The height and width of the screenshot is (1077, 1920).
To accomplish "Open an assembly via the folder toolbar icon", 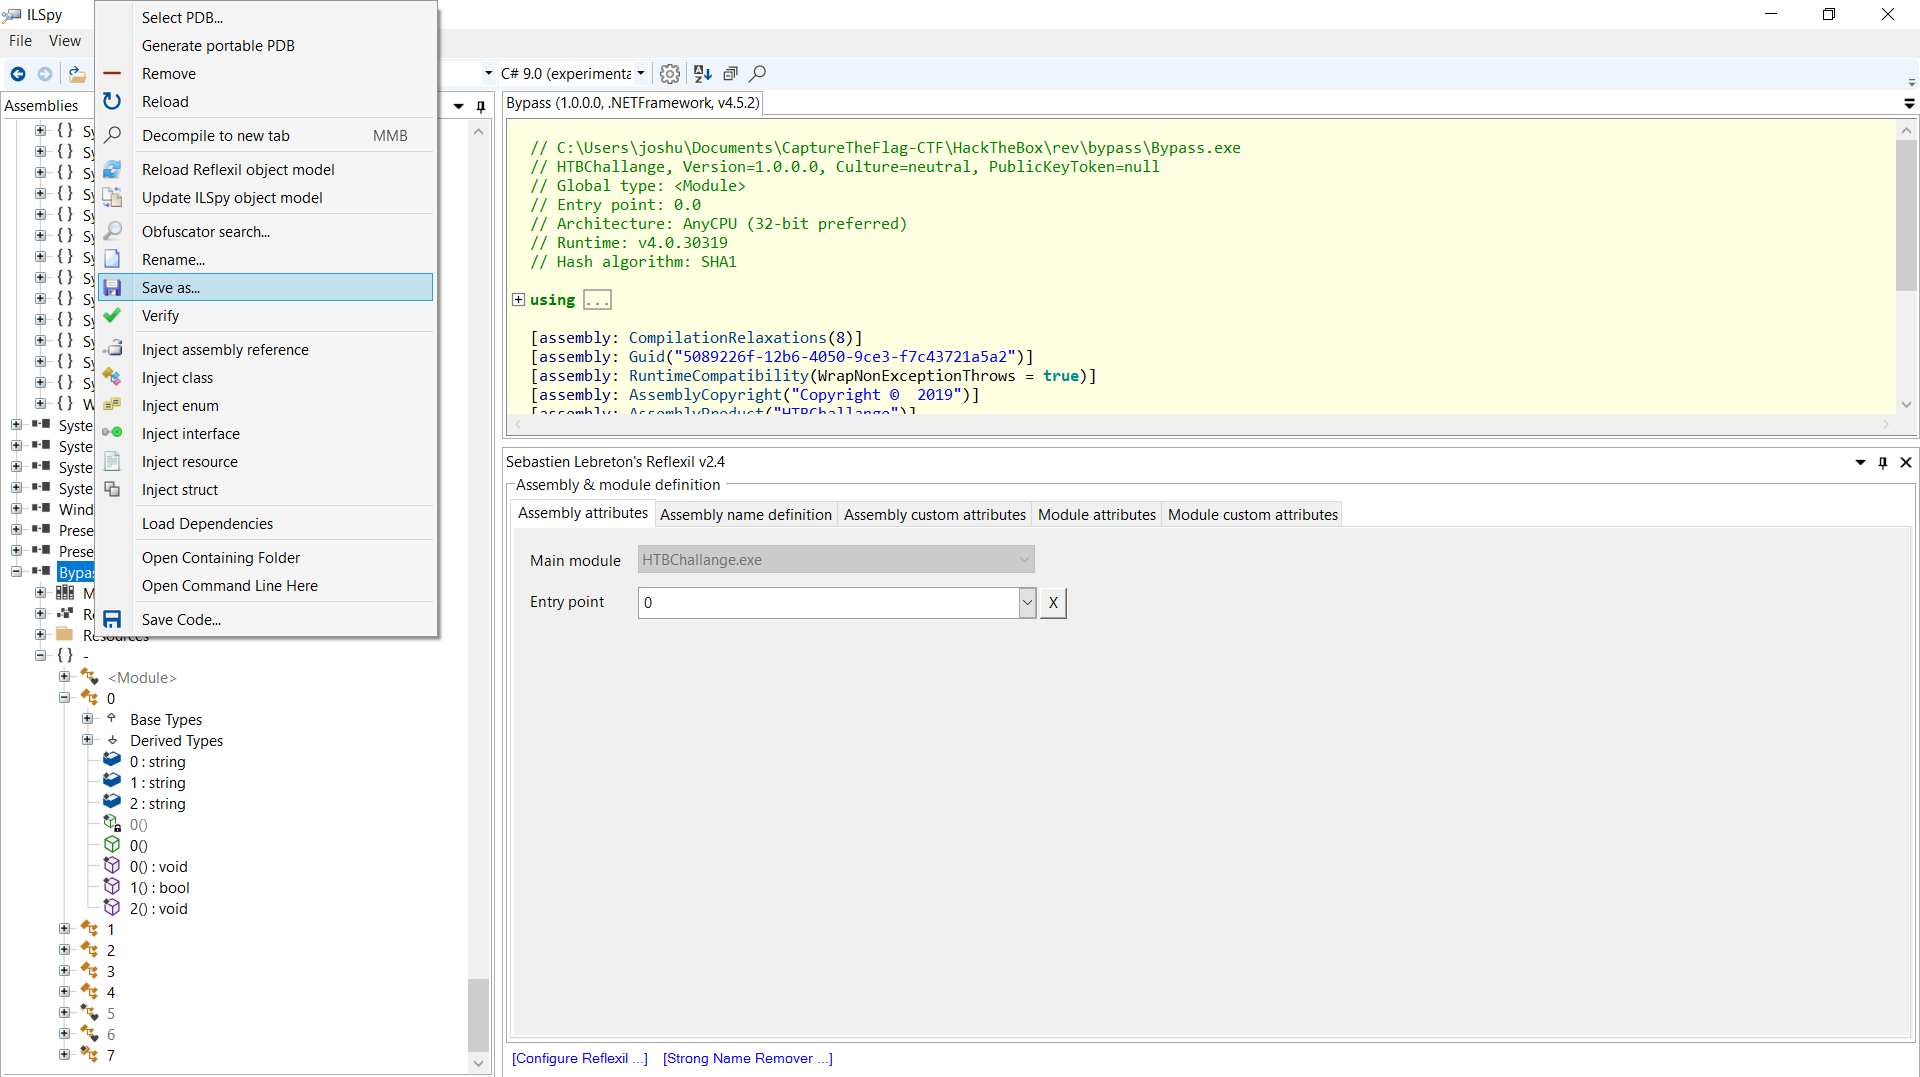I will point(77,73).
